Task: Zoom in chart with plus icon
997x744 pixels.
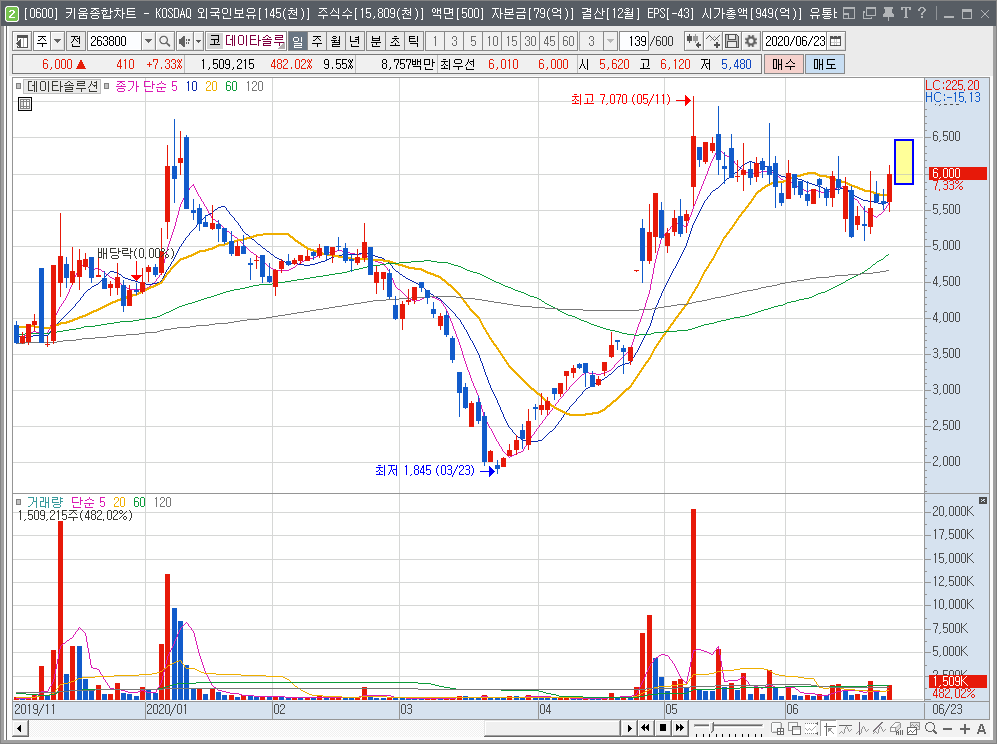Action: point(965,729)
